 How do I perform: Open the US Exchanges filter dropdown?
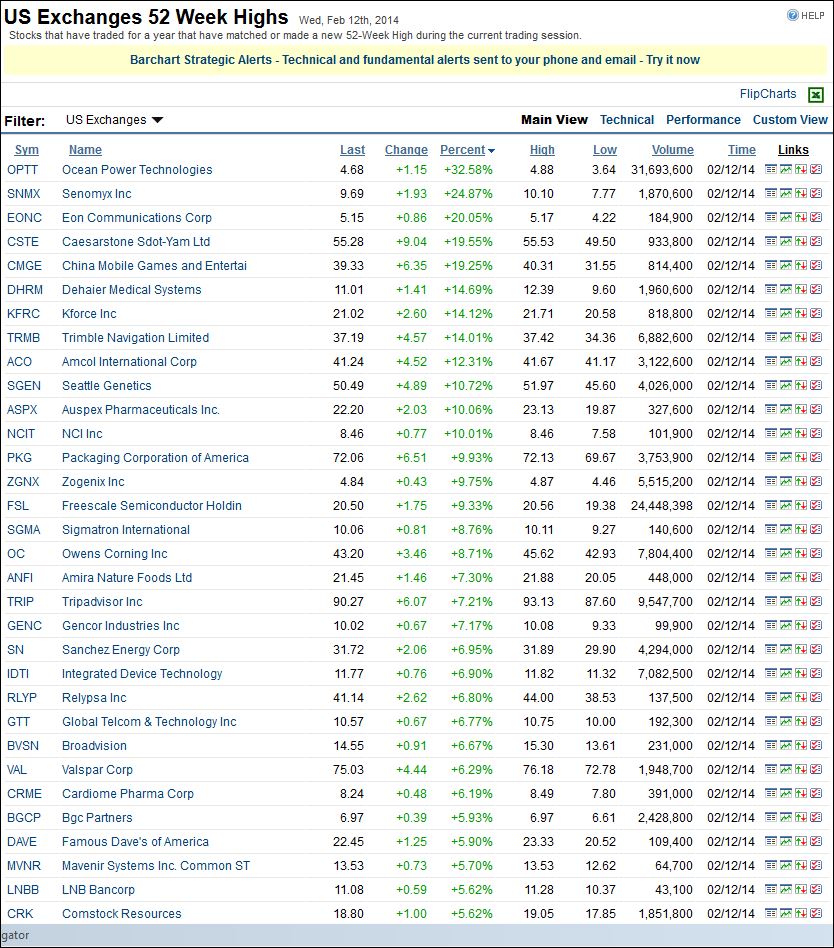tap(114, 120)
